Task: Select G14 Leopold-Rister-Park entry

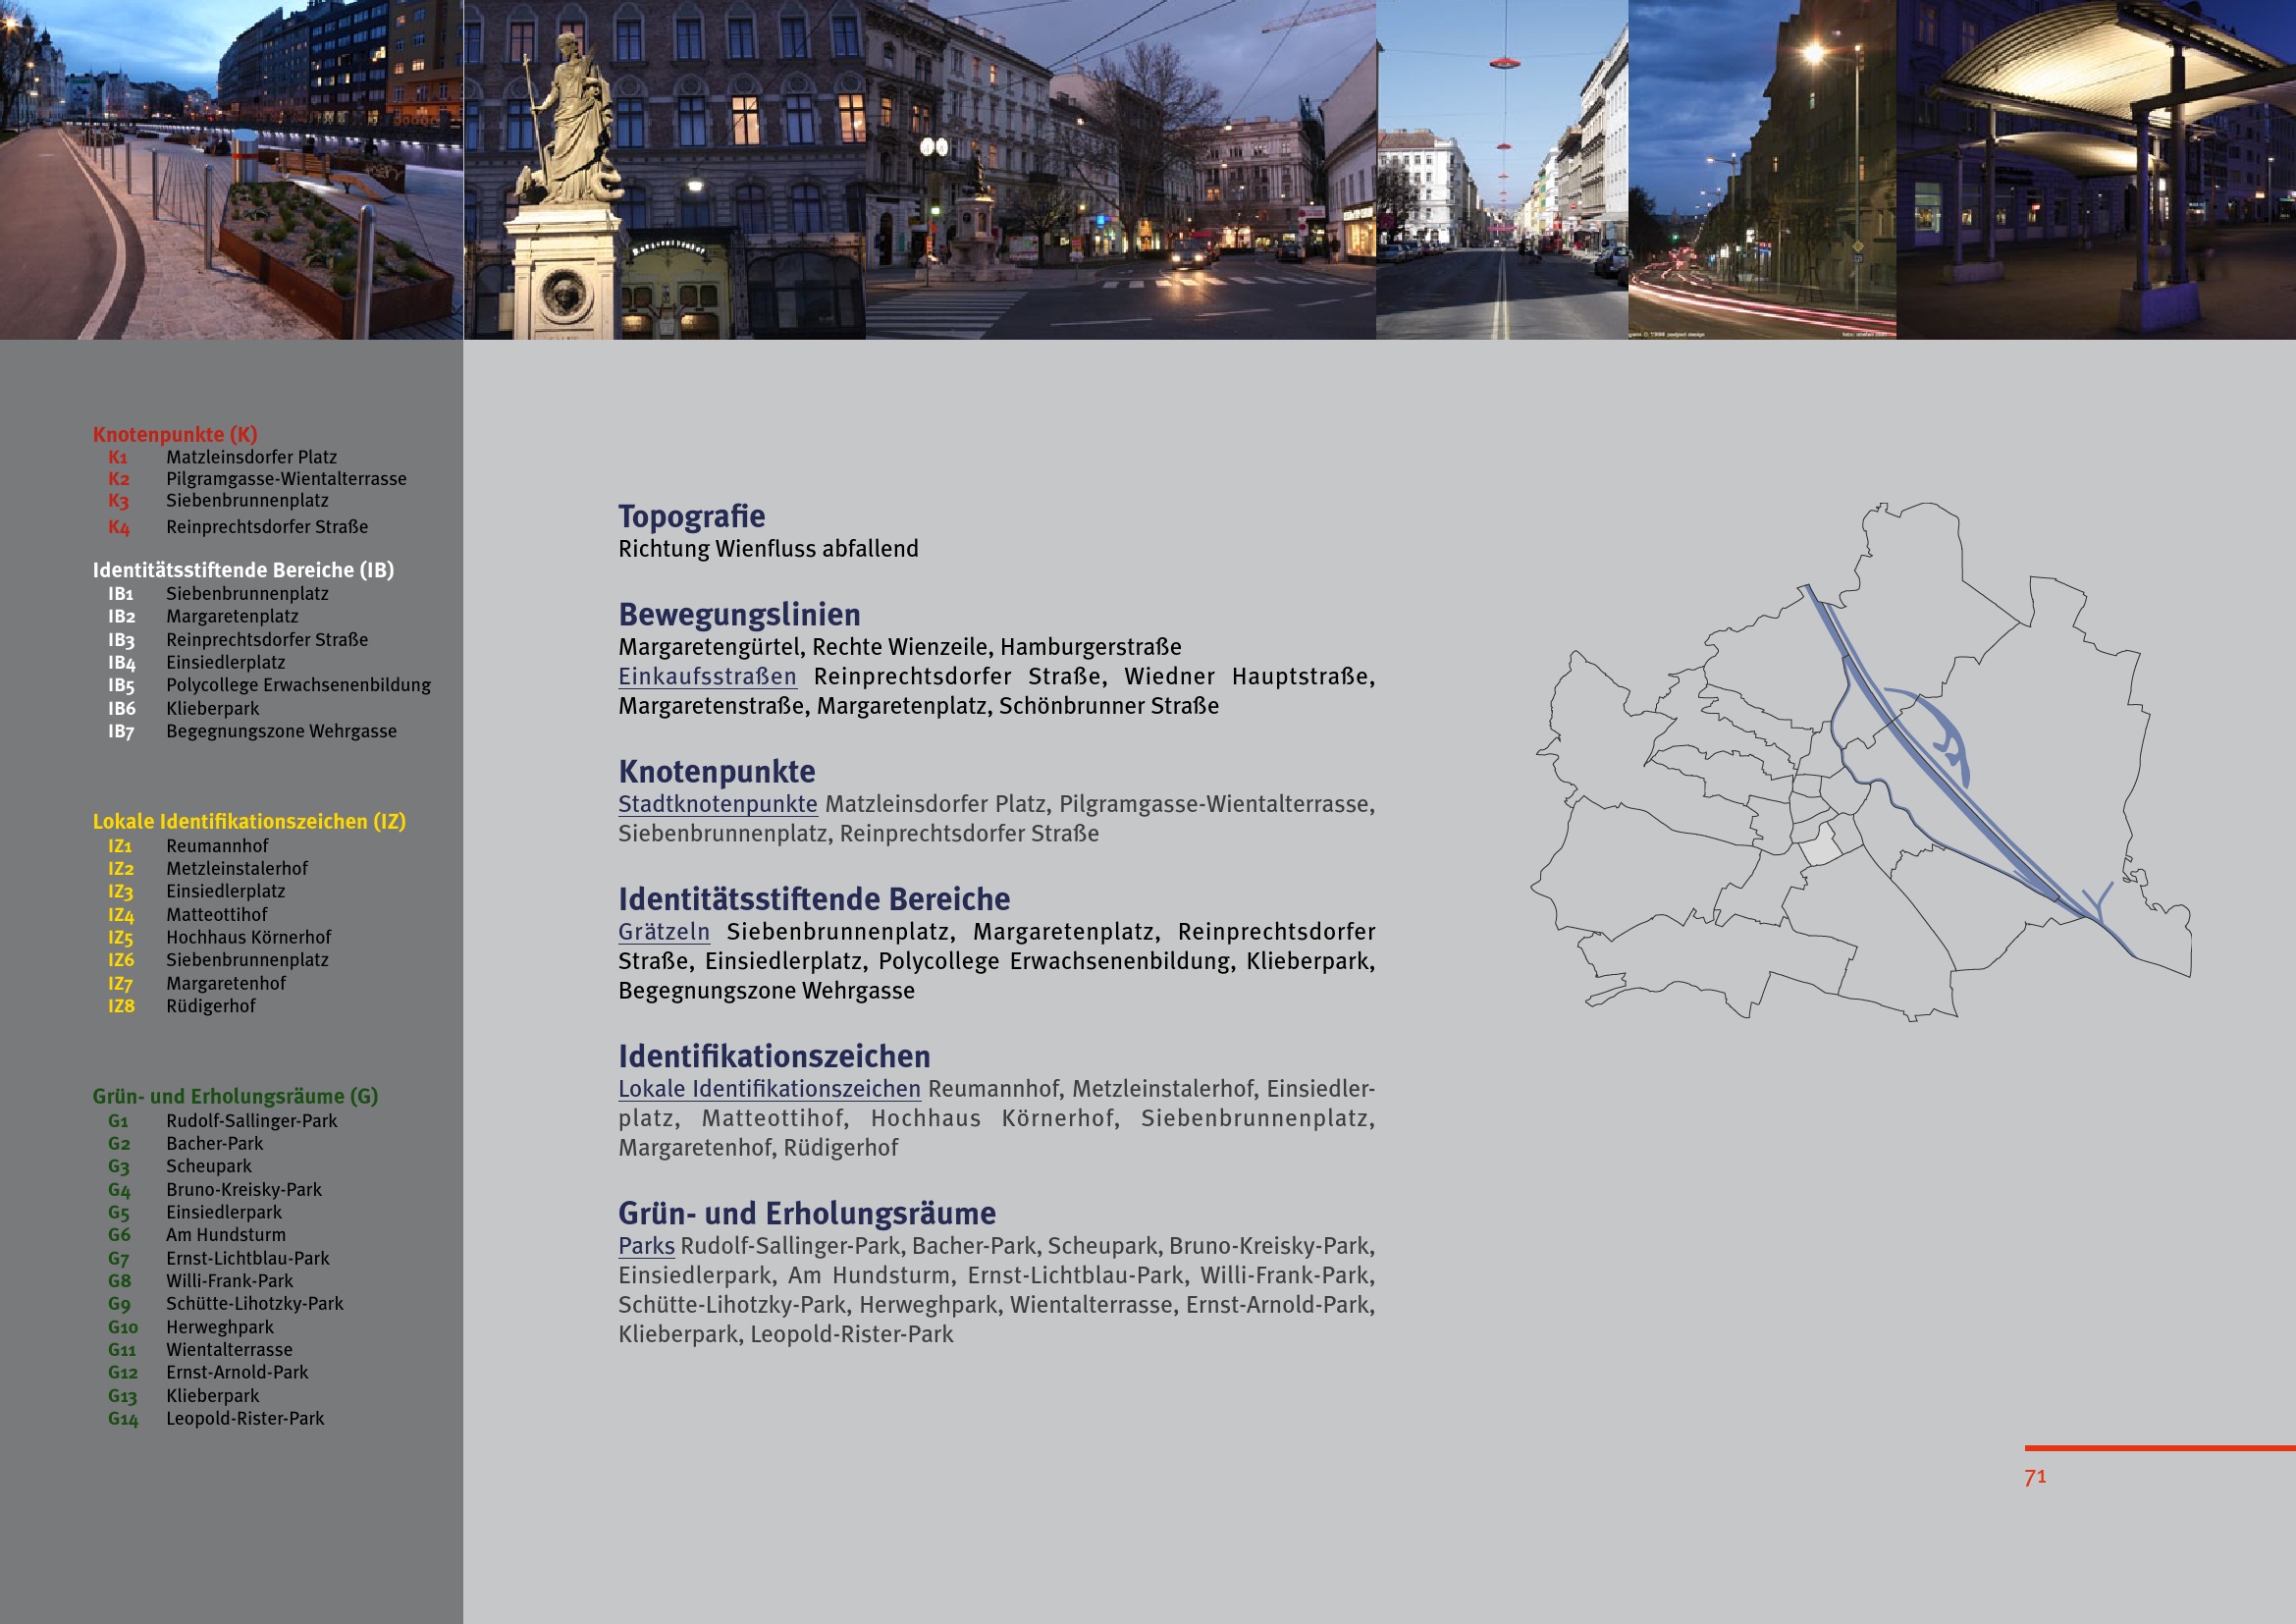Action: click(244, 1419)
